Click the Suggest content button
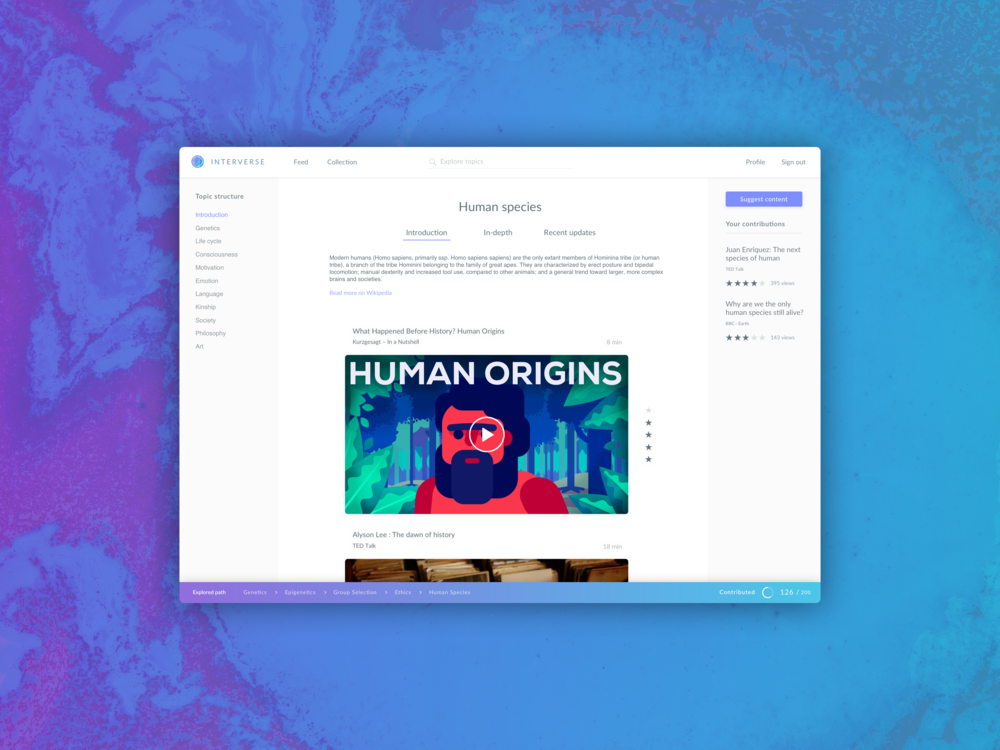This screenshot has height=750, width=1000. [763, 199]
